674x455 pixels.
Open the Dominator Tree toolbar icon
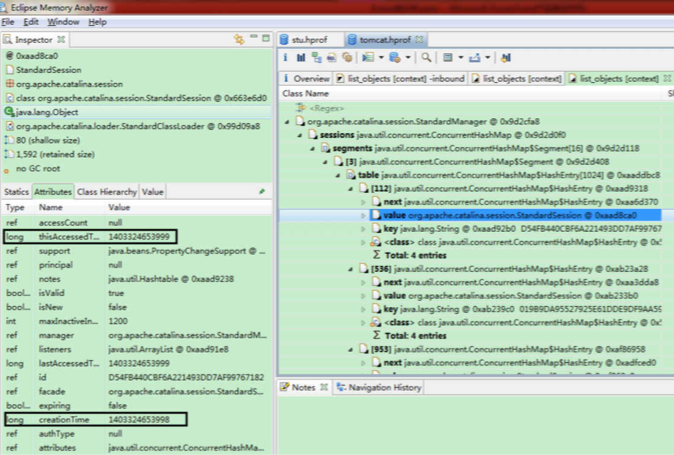(x=315, y=58)
